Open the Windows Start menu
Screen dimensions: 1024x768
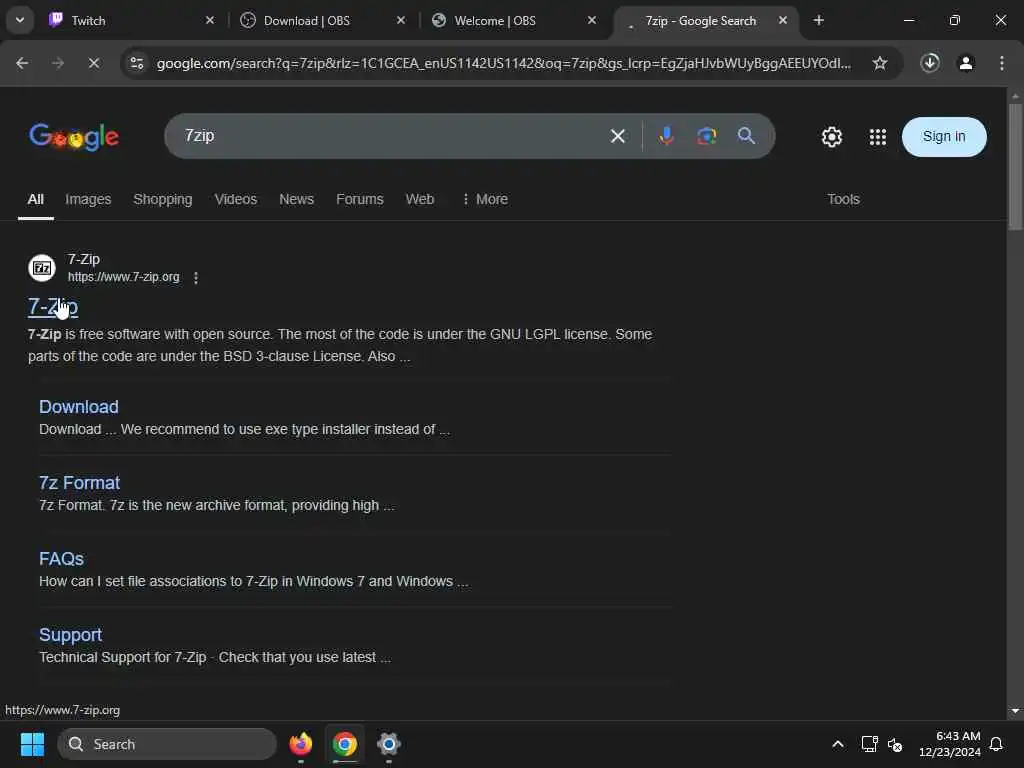tap(32, 744)
